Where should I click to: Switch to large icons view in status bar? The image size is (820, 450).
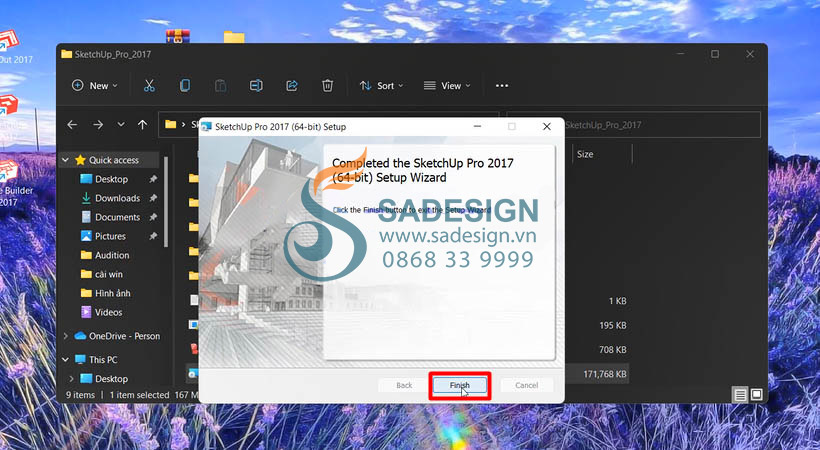tap(756, 395)
